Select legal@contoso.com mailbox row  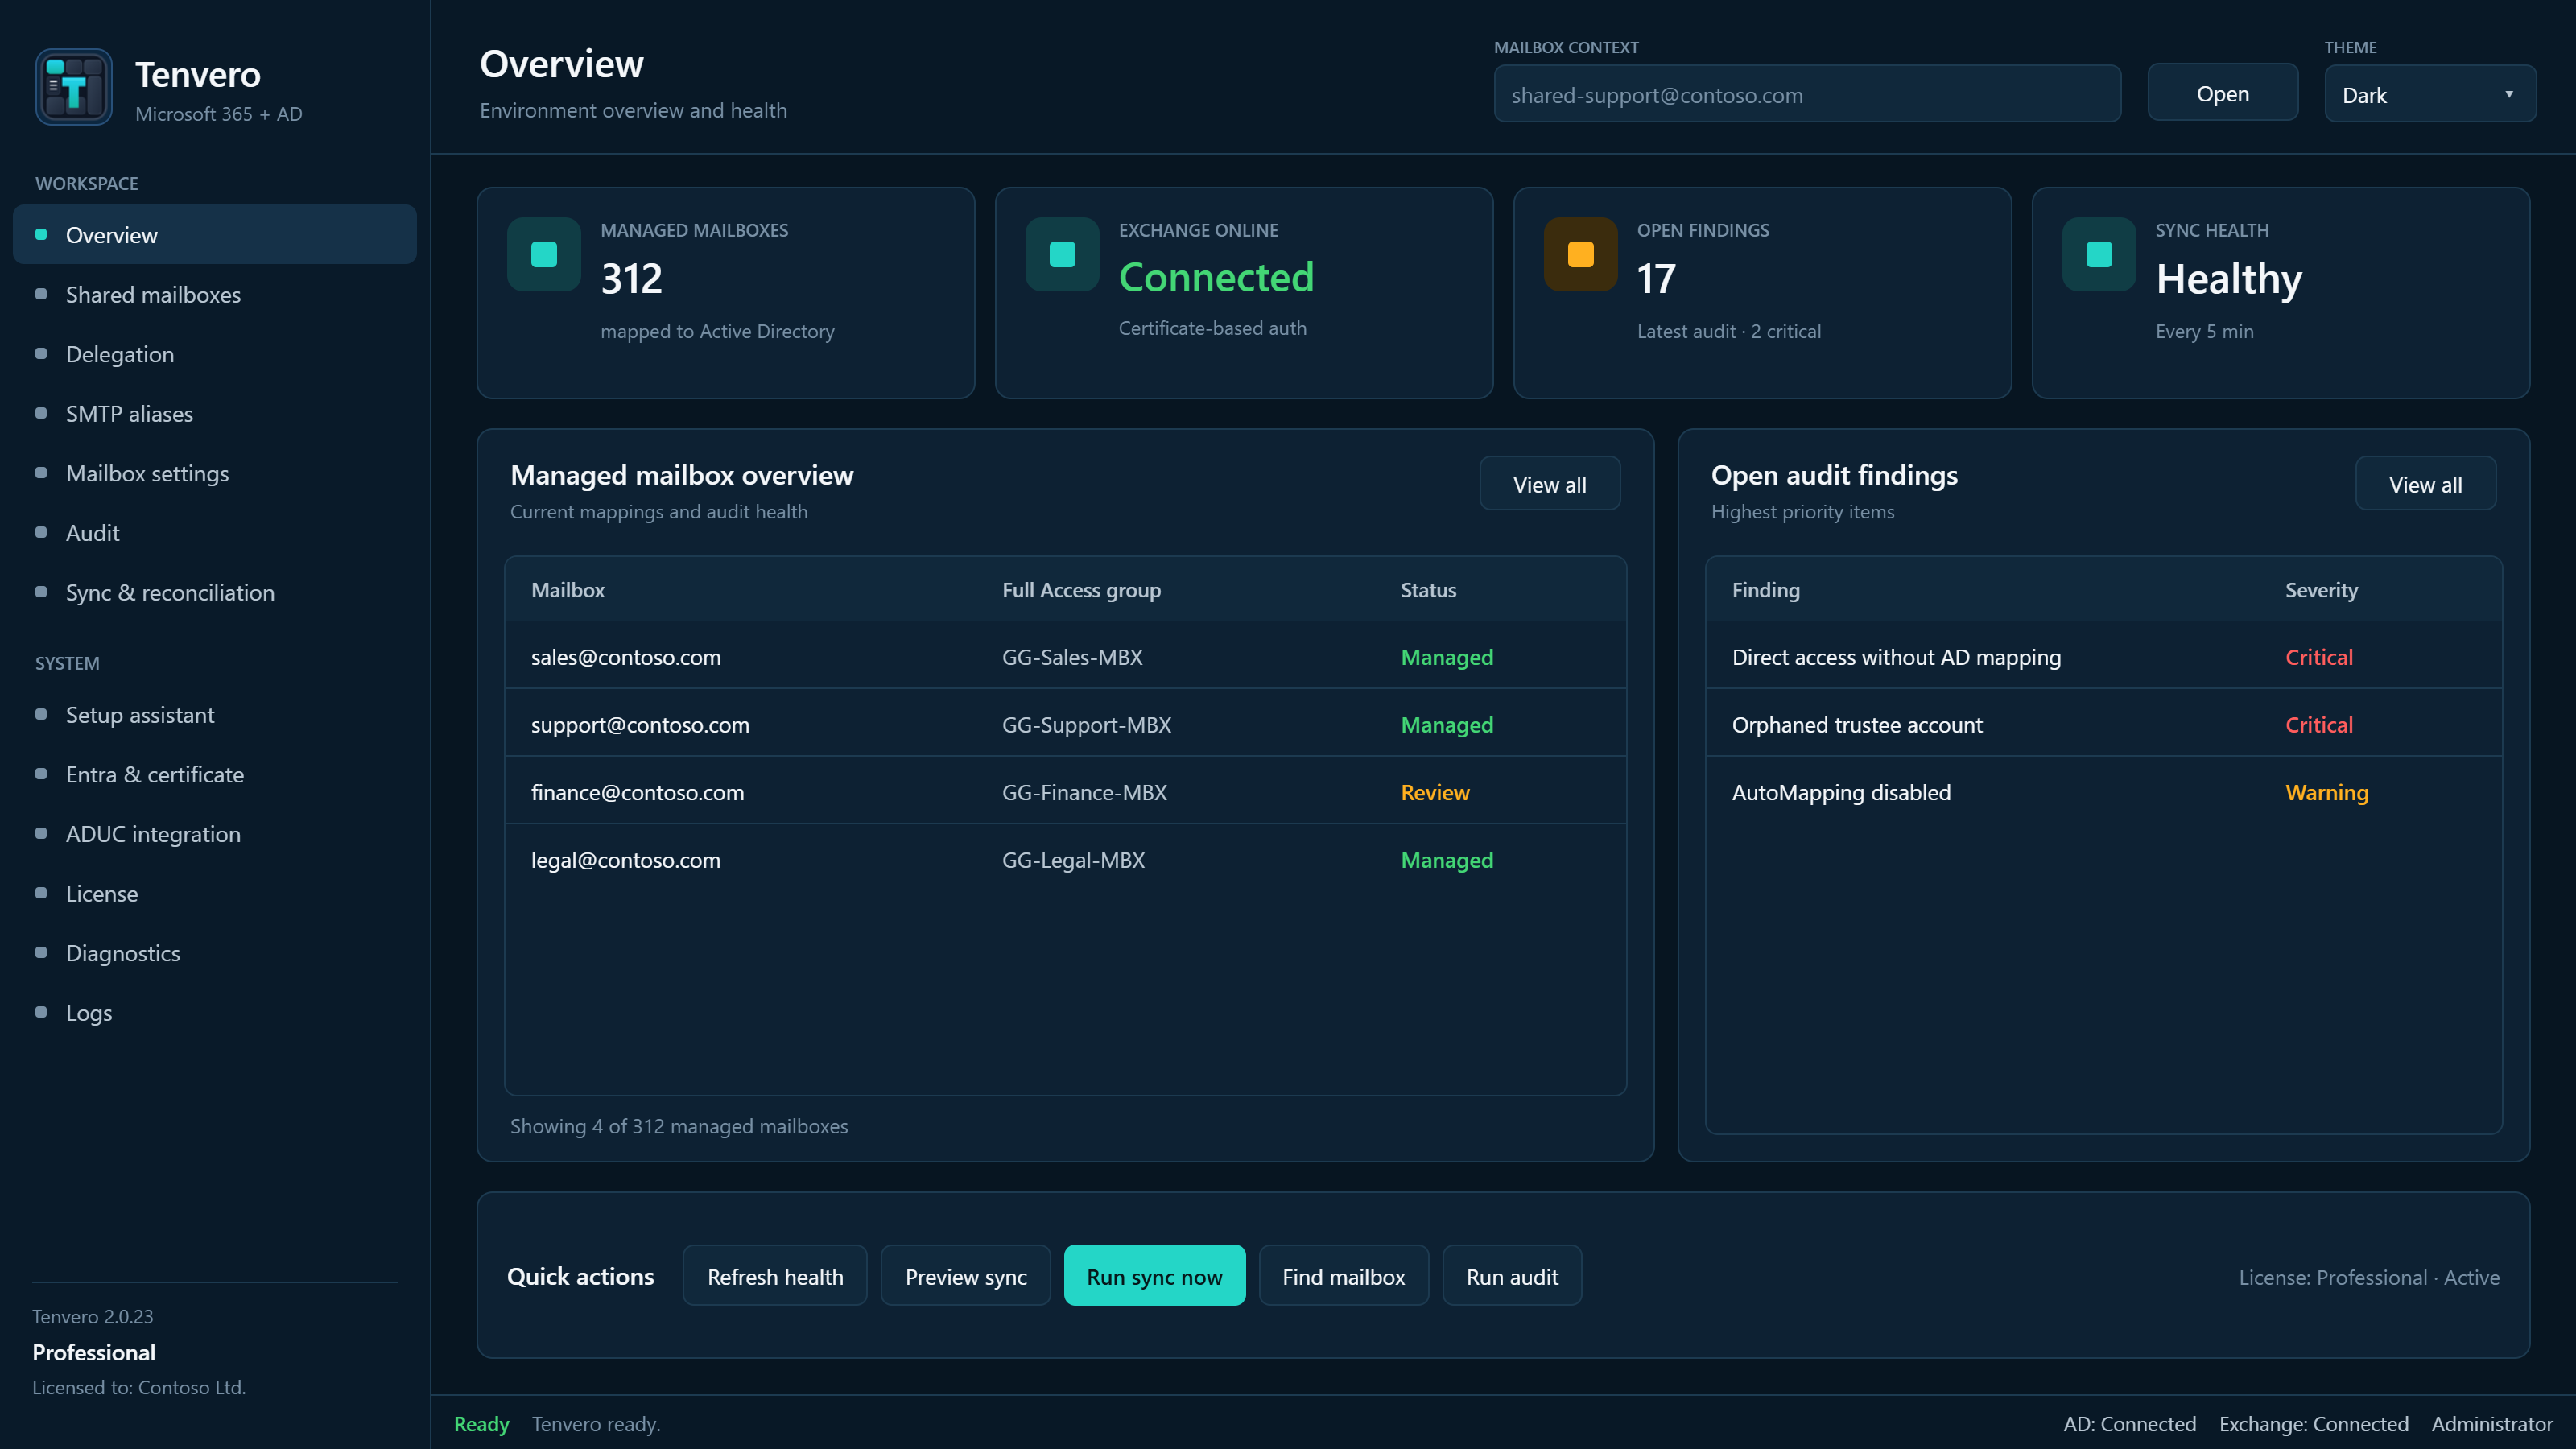pyautogui.click(x=1065, y=859)
